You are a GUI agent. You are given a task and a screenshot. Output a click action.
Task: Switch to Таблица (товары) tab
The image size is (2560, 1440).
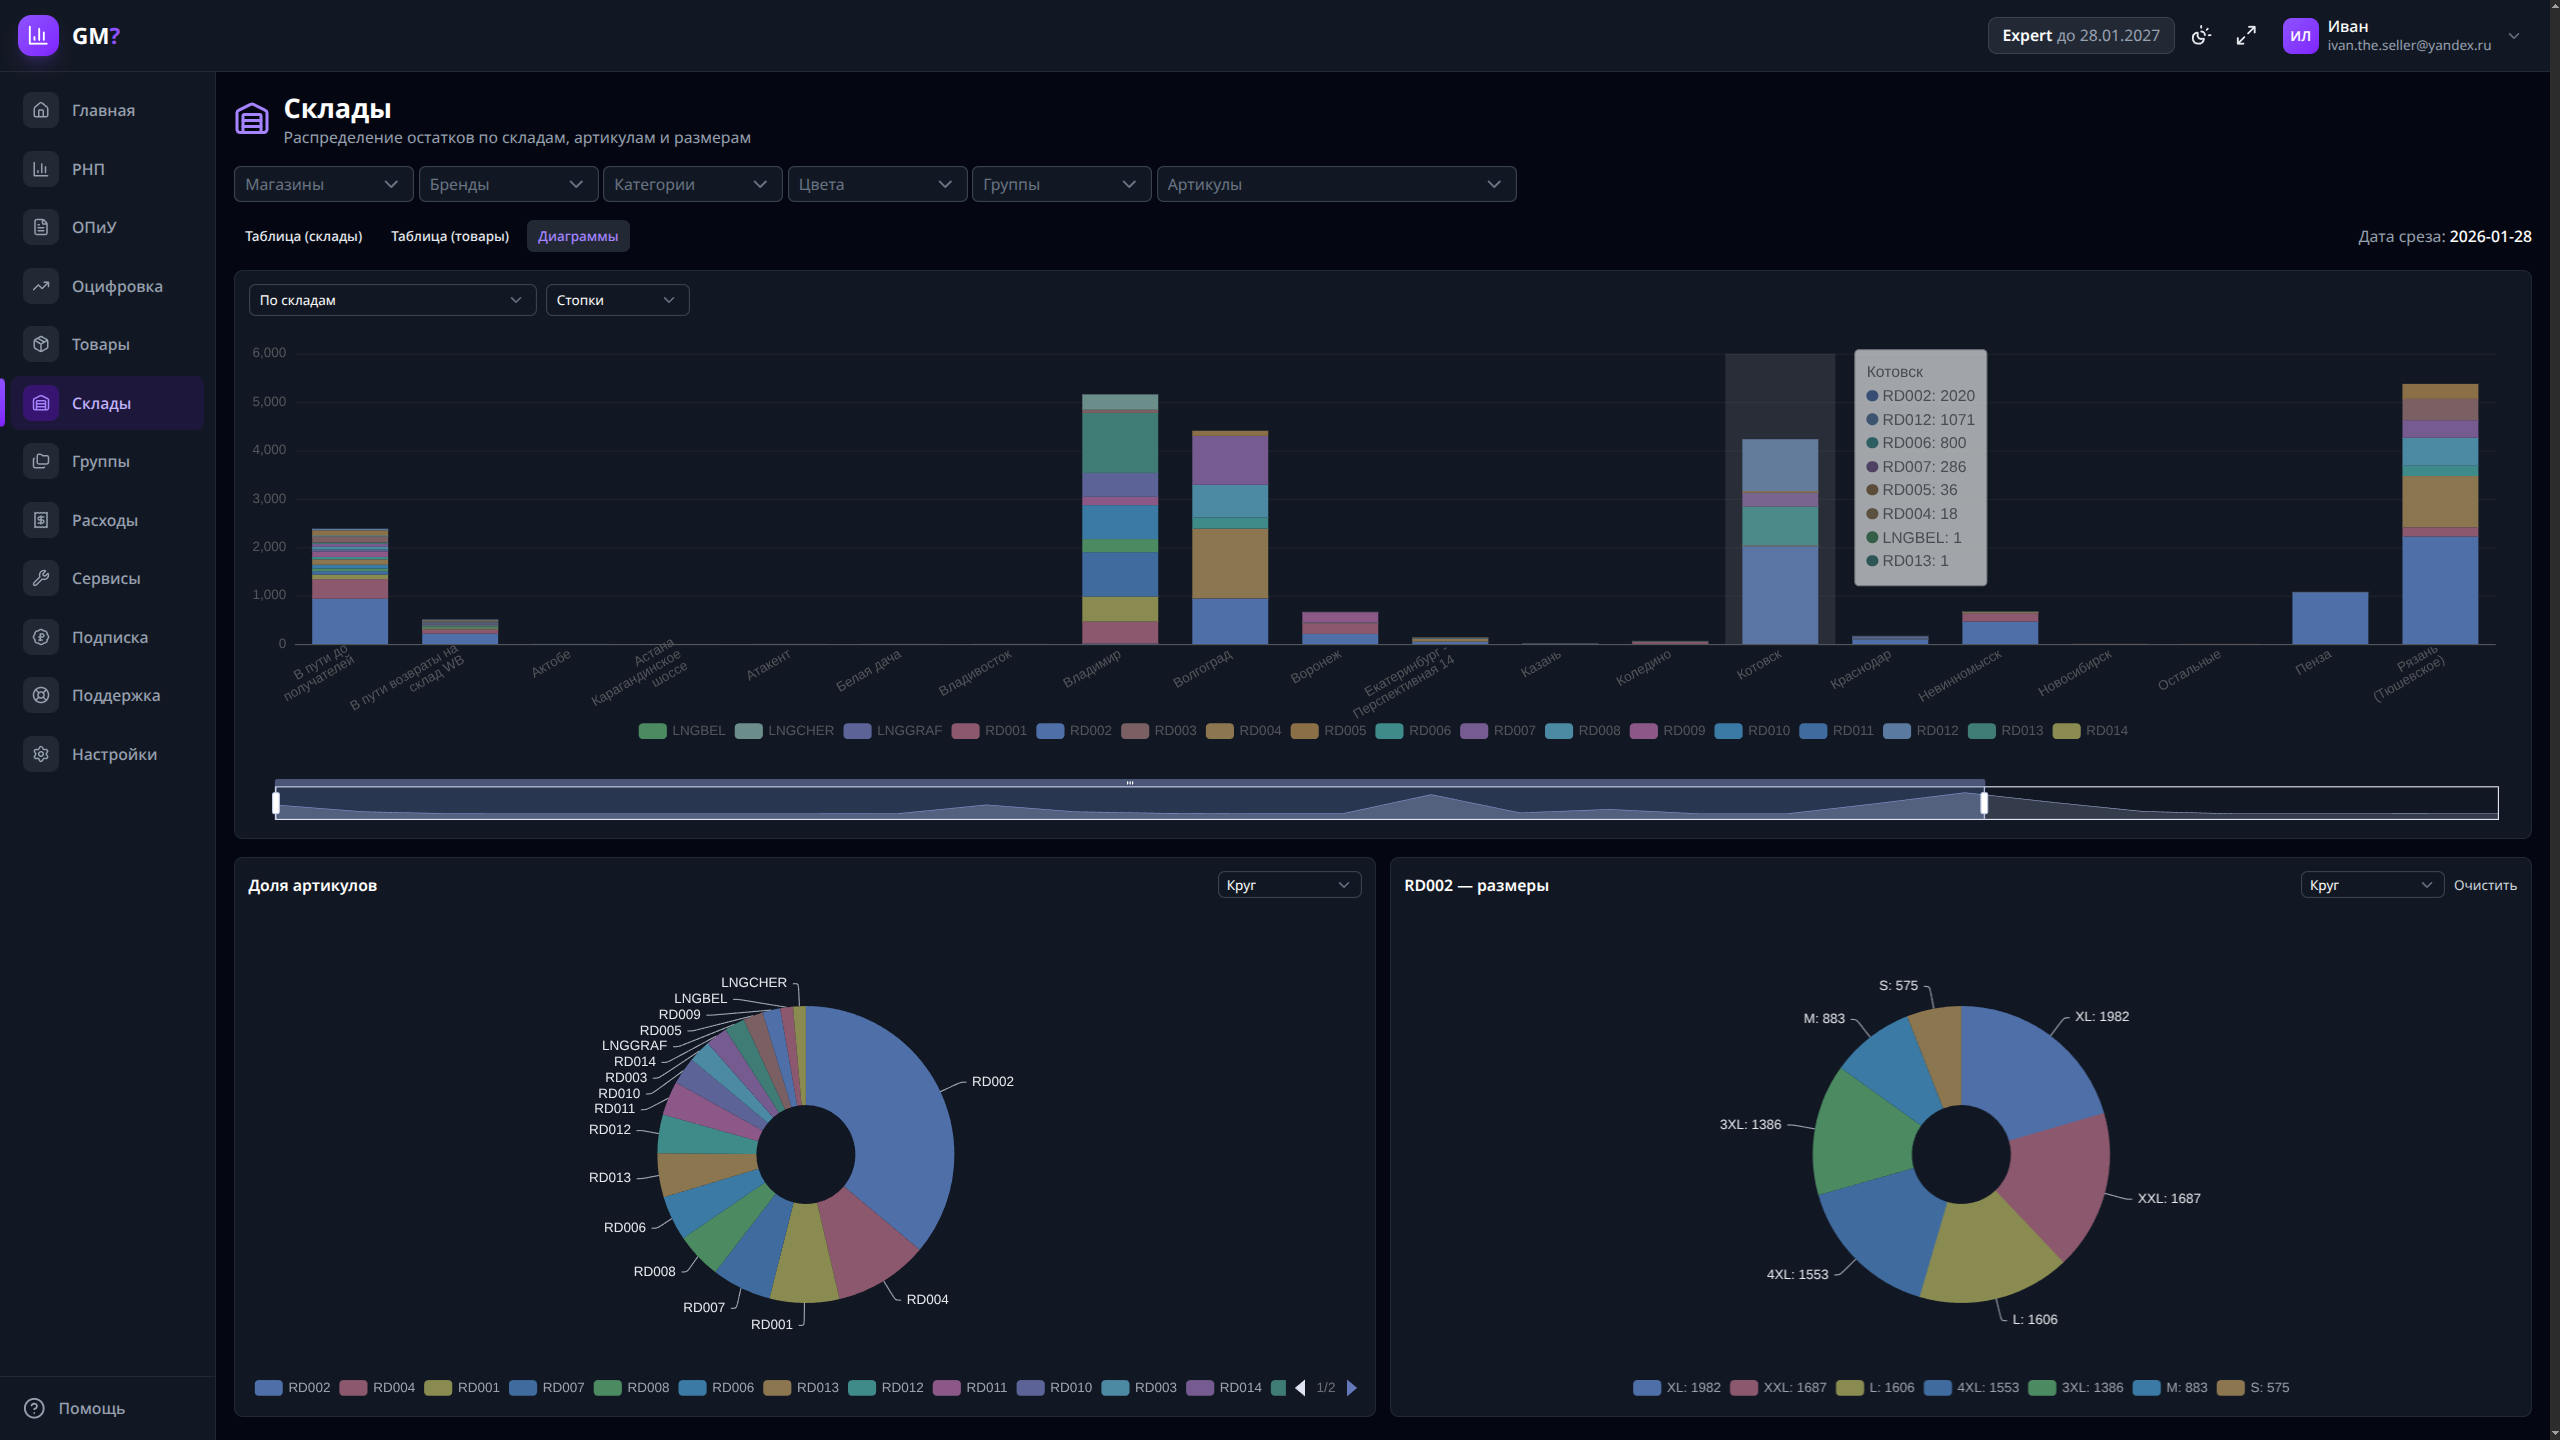[450, 236]
